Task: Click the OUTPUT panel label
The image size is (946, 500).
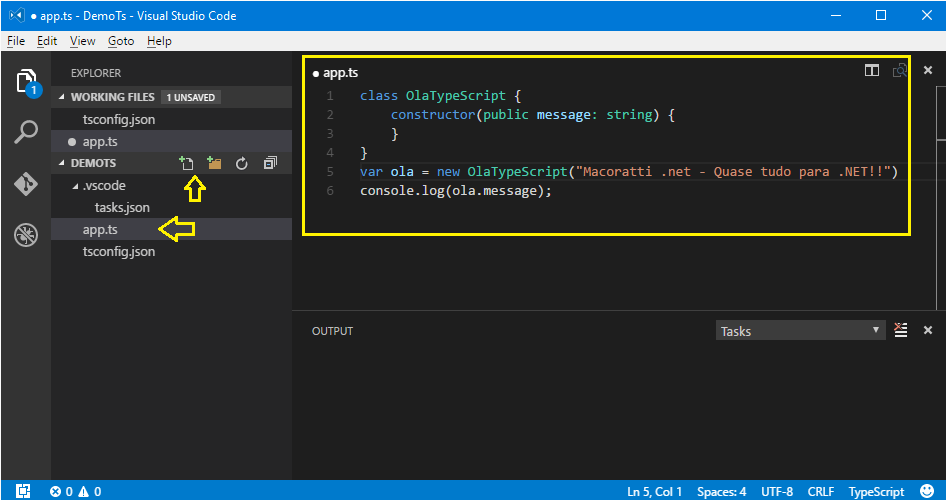Action: point(332,331)
